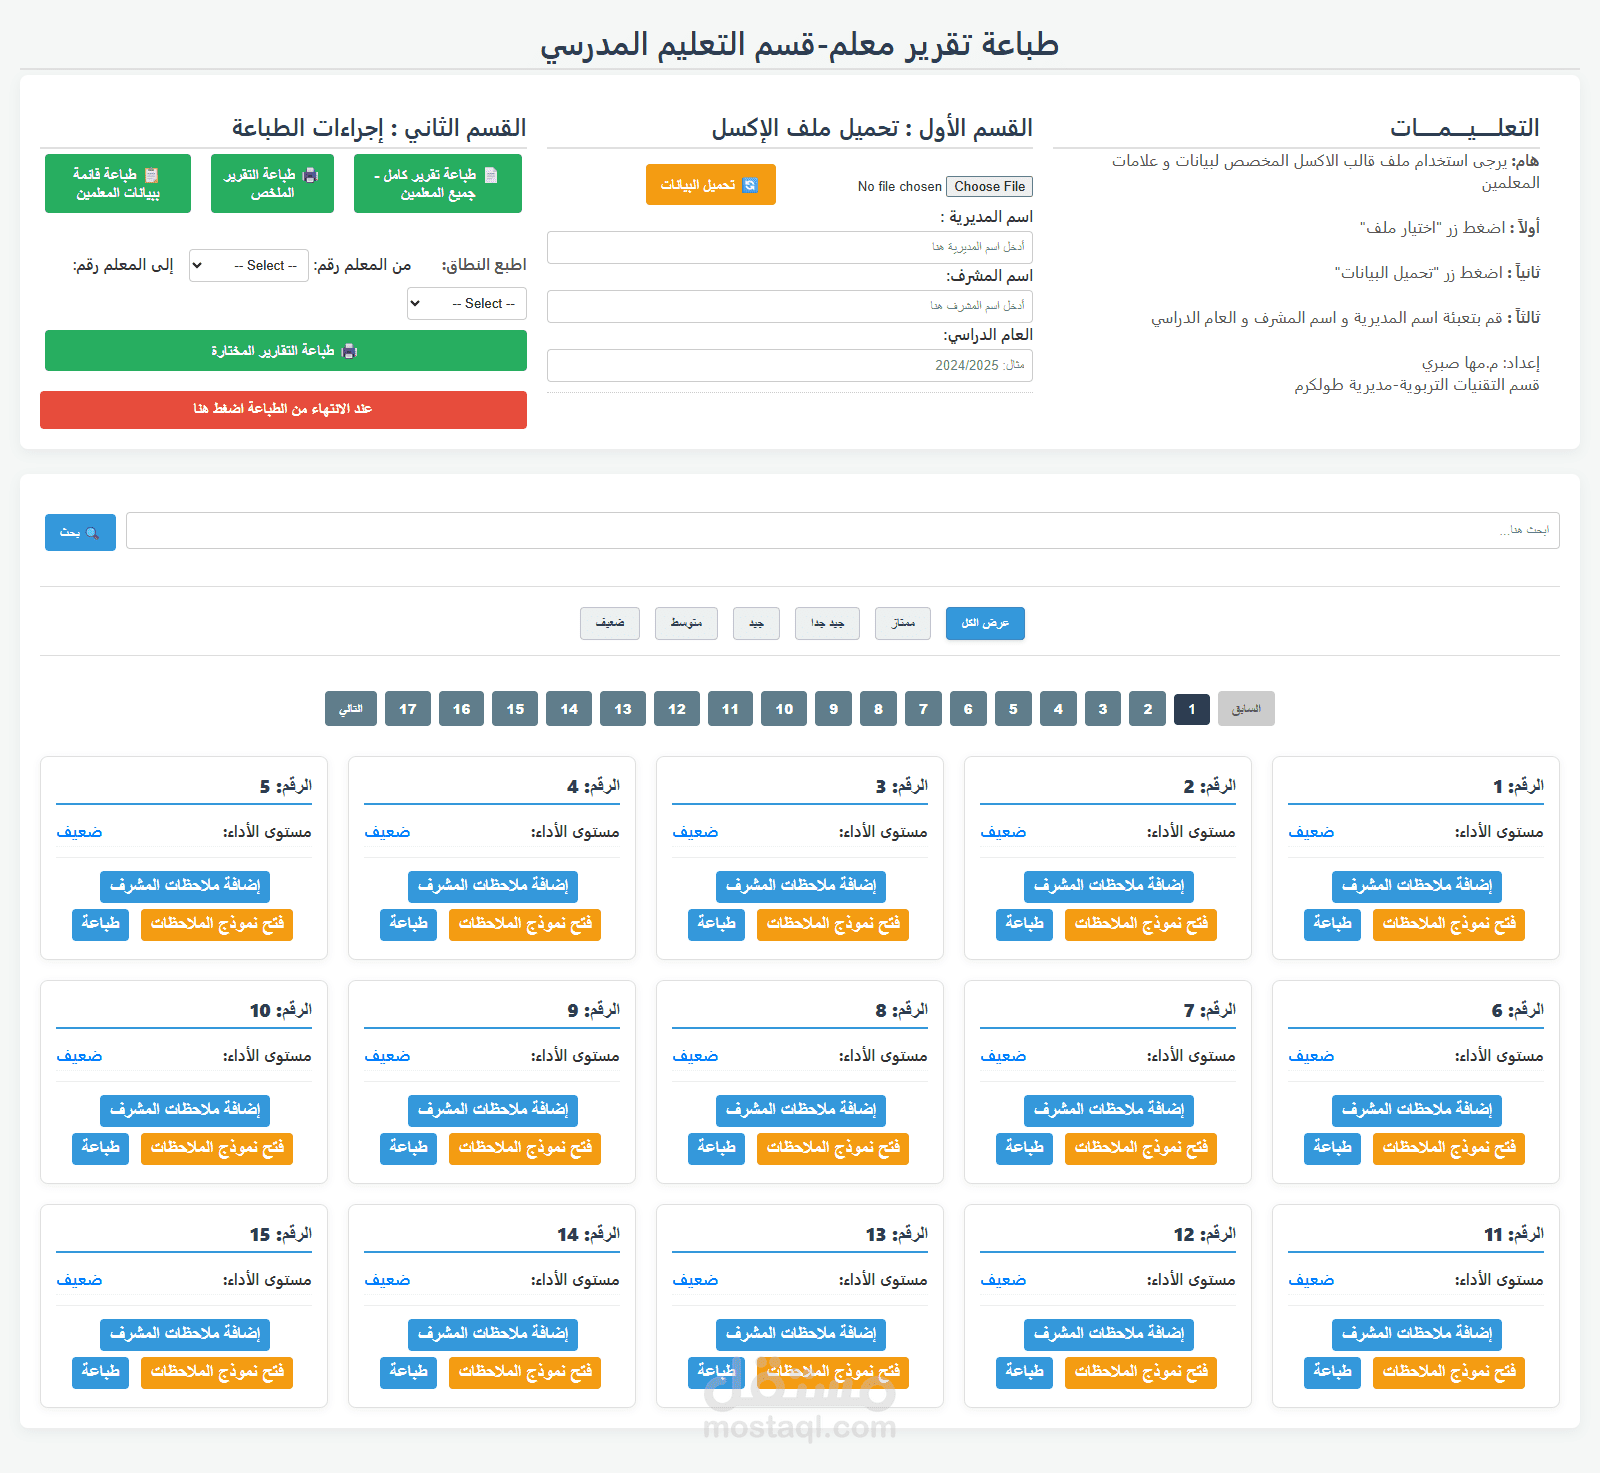Screen dimensions: 1600x1473
Task: Focus the directorate name input field
Action: tap(790, 247)
